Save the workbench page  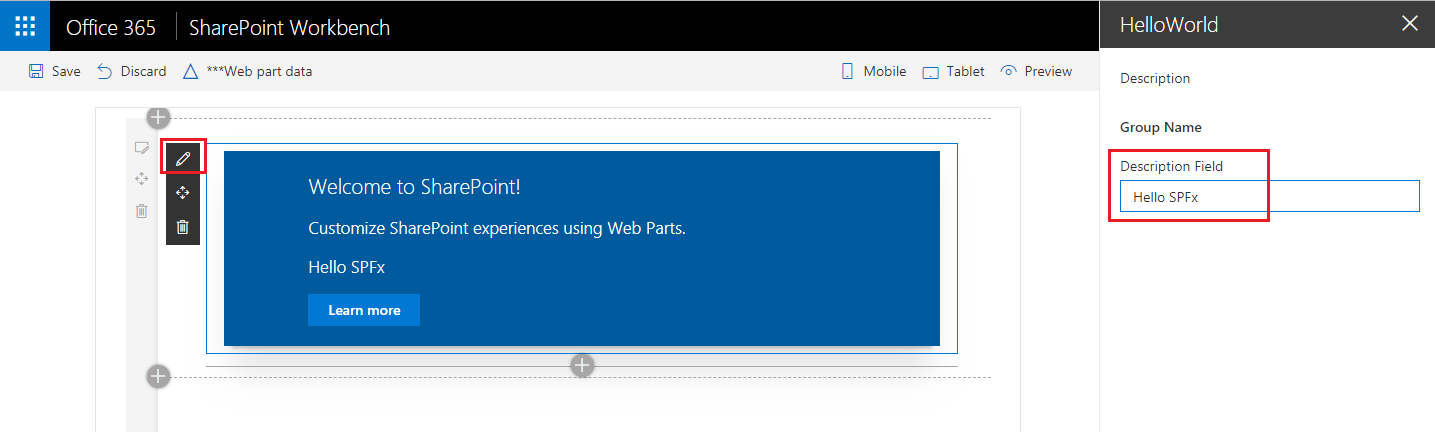(55, 71)
